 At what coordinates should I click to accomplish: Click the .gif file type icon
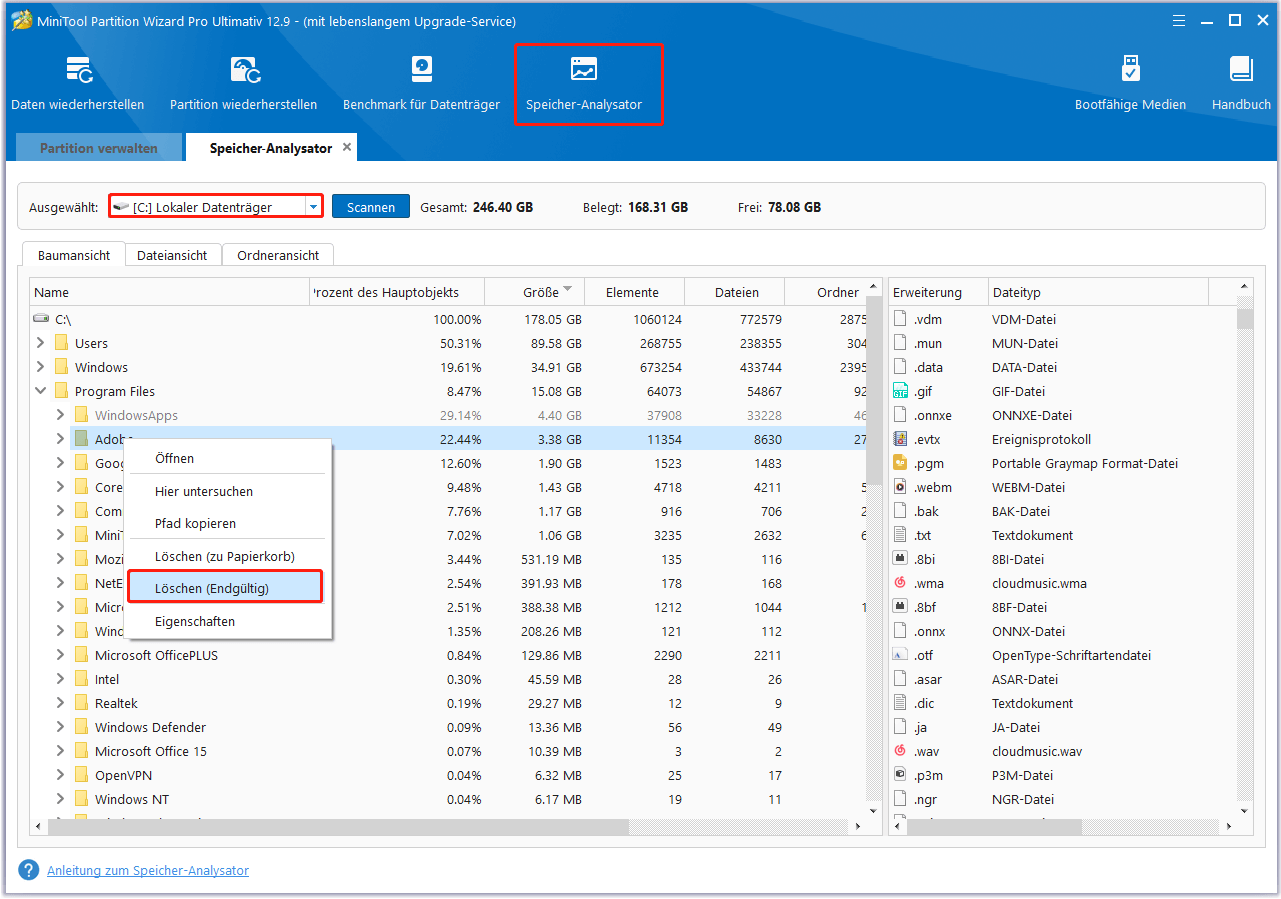click(899, 391)
